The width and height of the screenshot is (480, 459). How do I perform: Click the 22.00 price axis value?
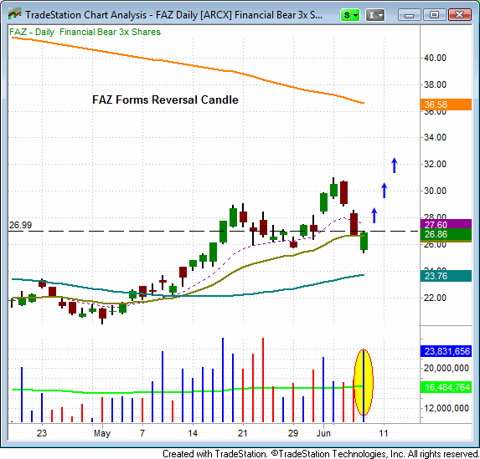(x=435, y=298)
